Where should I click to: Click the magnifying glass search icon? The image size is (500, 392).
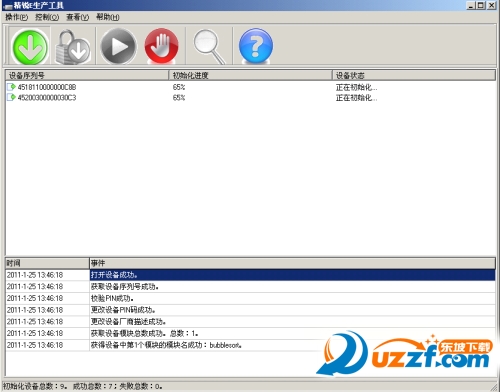pyautogui.click(x=209, y=46)
